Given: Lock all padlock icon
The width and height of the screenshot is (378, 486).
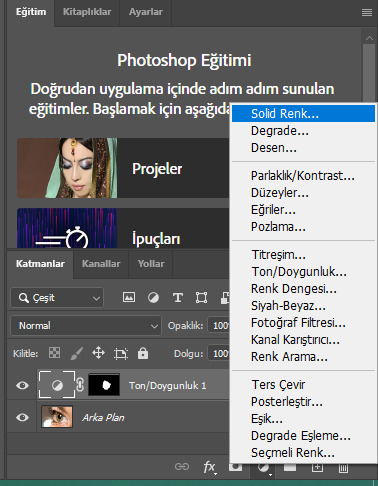Looking at the screenshot, I should (x=143, y=353).
